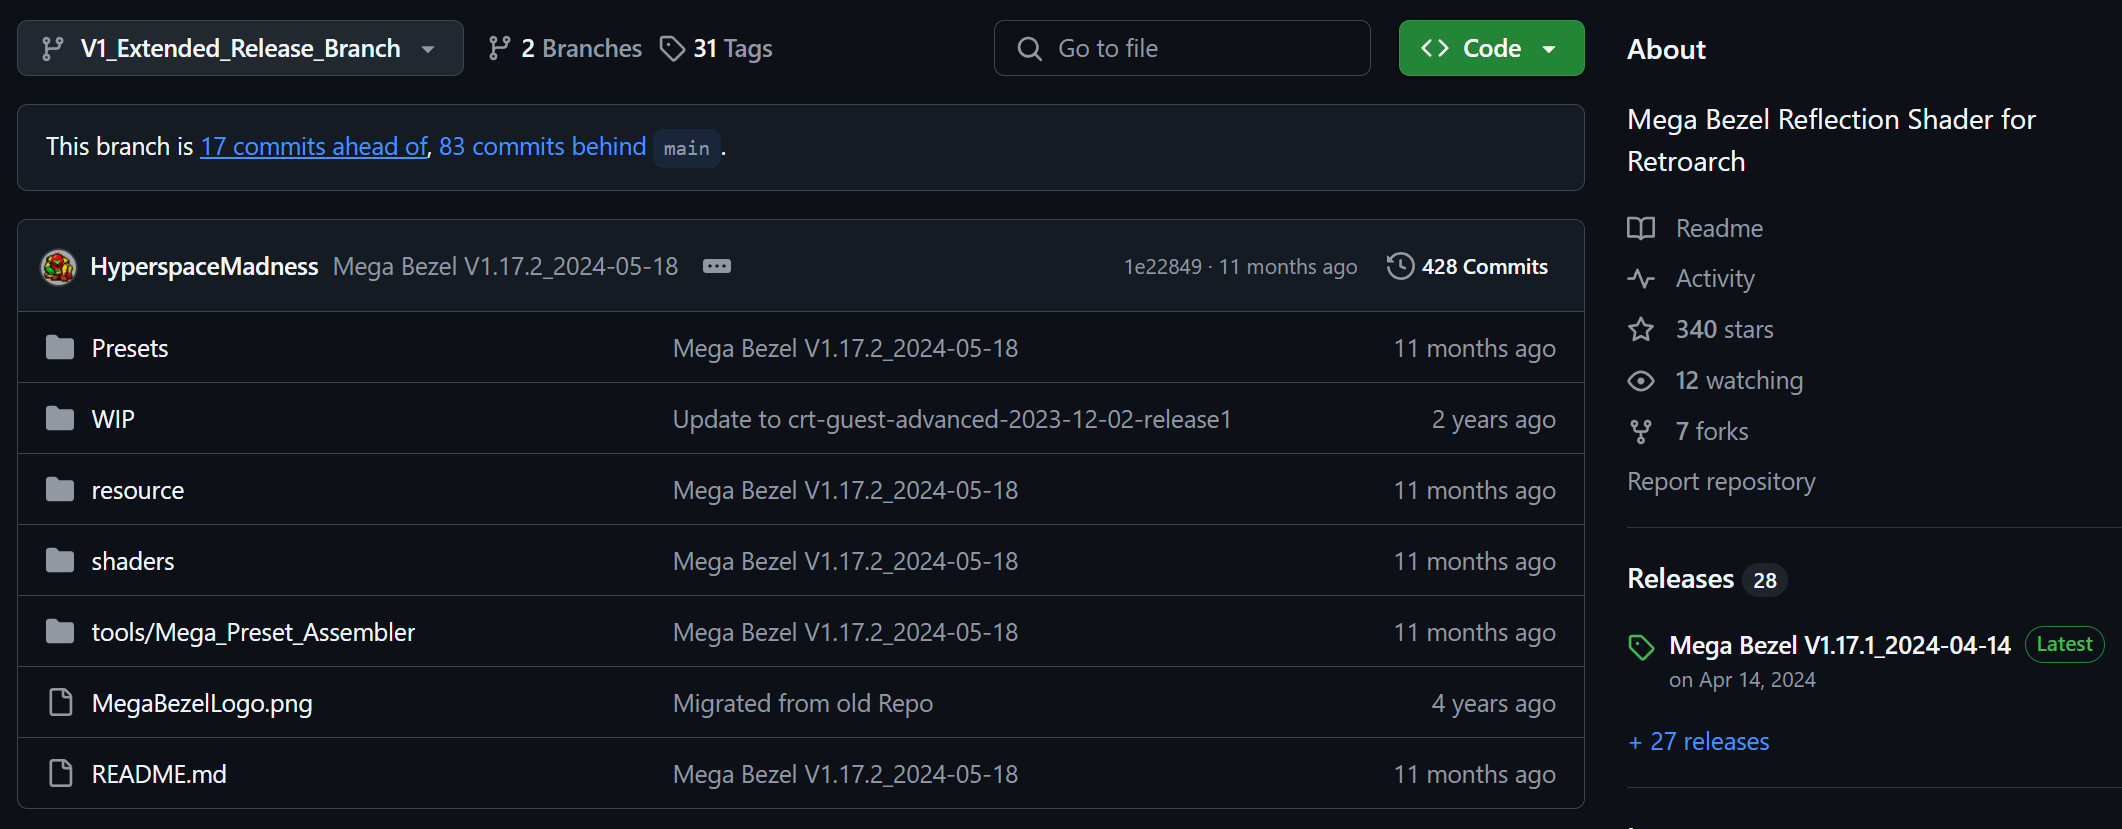Click the book icon beside Readme
The width and height of the screenshot is (2122, 829).
click(1641, 228)
